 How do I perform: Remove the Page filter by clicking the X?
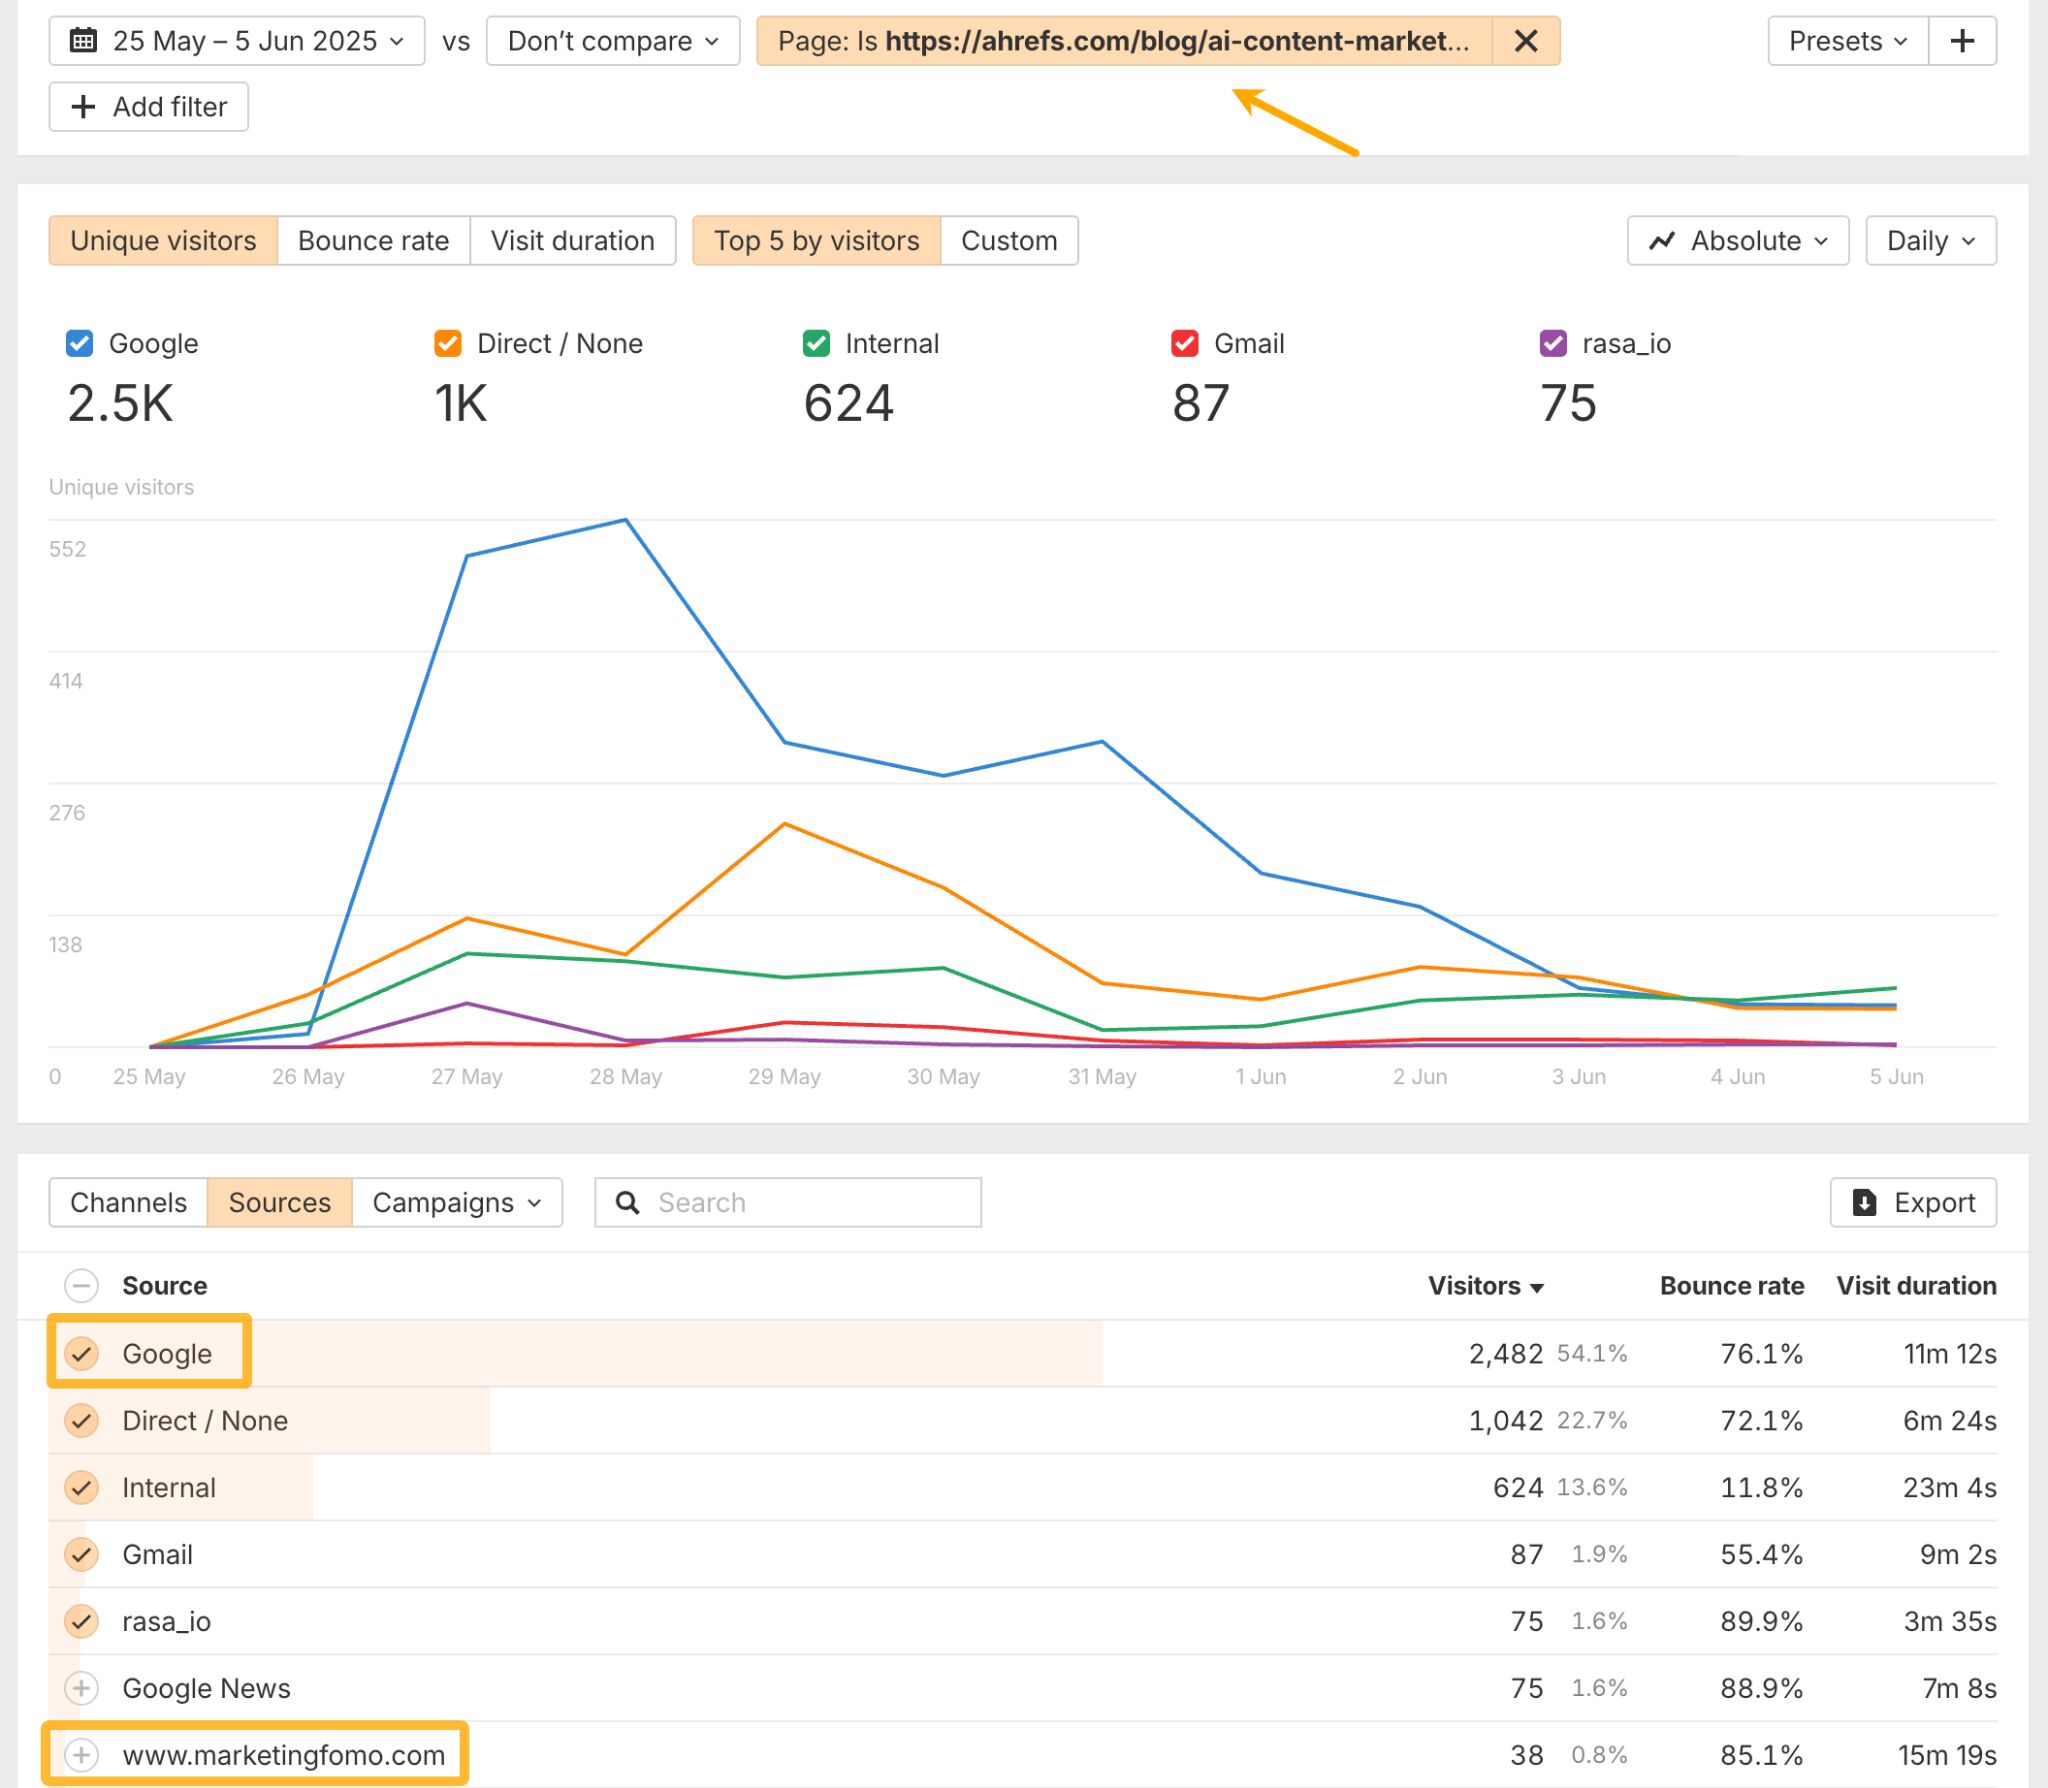[x=1526, y=40]
